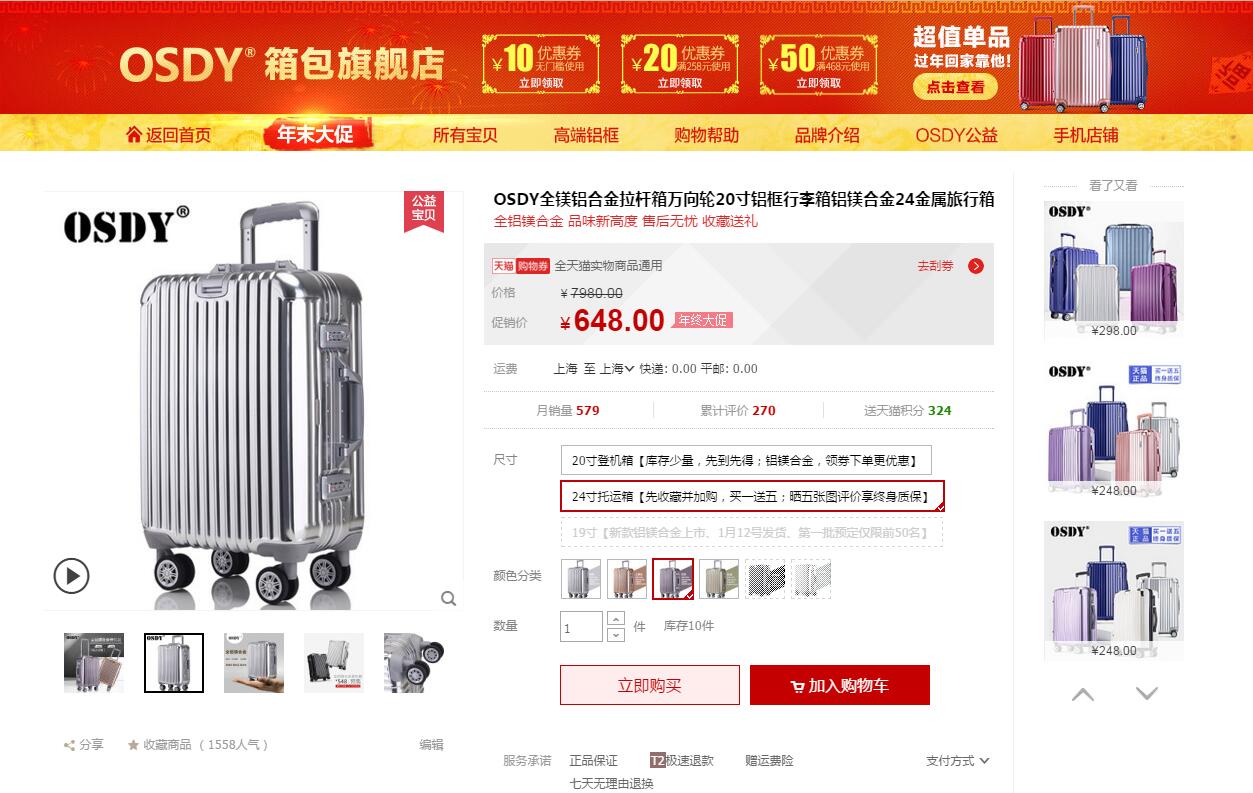Expand the 支付方式 payment methods dropdown

(x=957, y=761)
